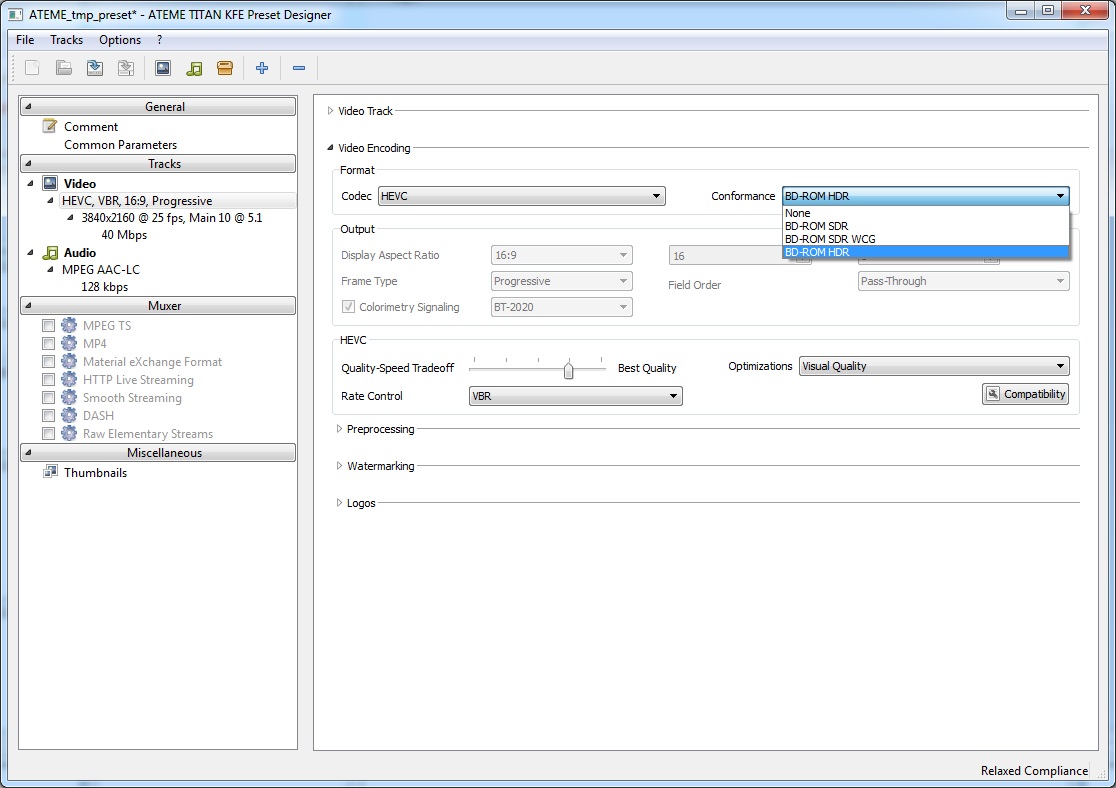The width and height of the screenshot is (1116, 788).
Task: Enable the MPEG TS muxer checkbox
Action: click(48, 325)
